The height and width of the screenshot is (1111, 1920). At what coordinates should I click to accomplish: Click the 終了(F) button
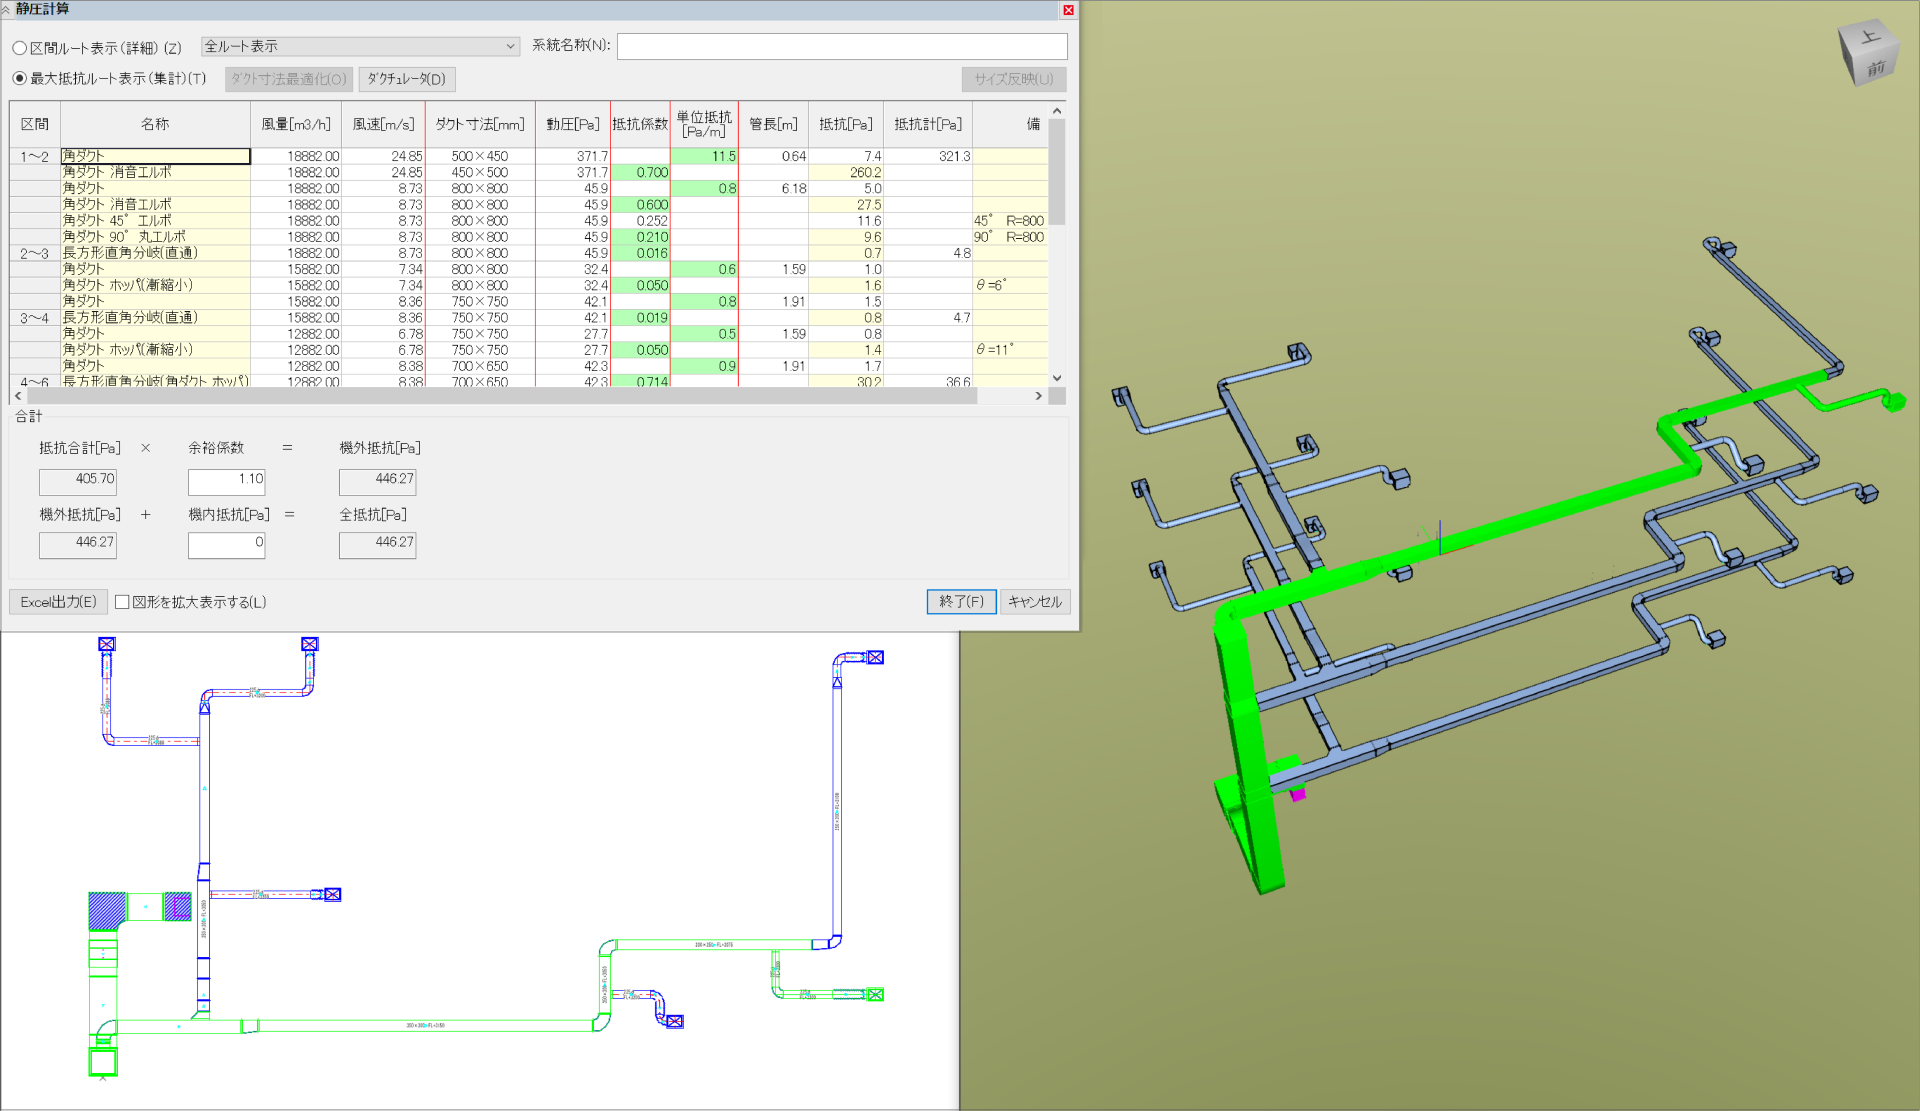[961, 601]
